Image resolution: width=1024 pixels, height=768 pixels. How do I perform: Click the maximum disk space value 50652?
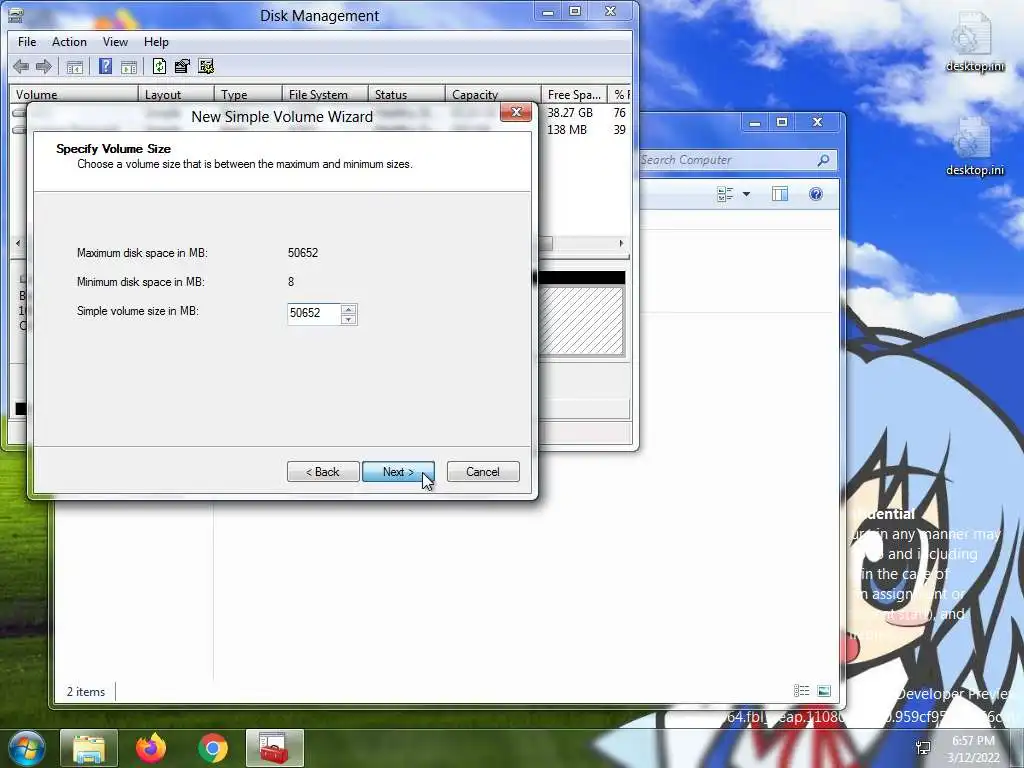(303, 253)
